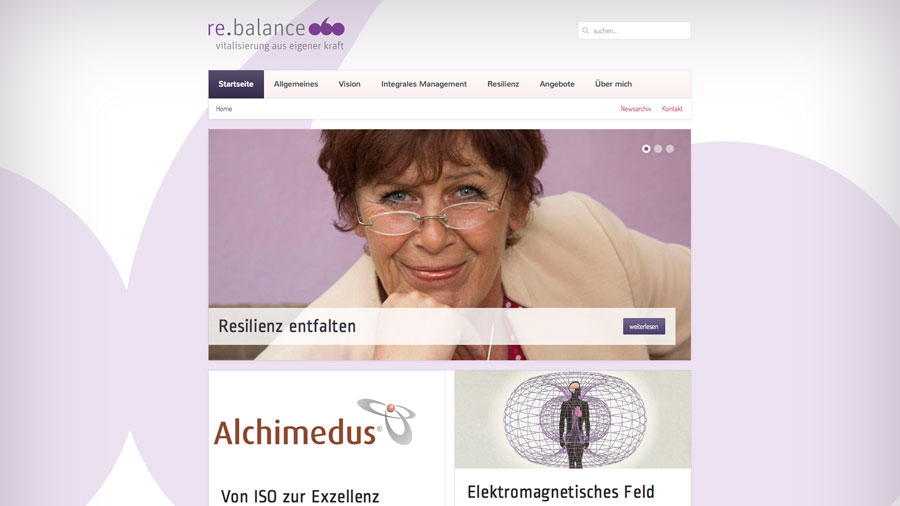Open the Über mich menu item
This screenshot has width=900, height=506.
coord(613,84)
